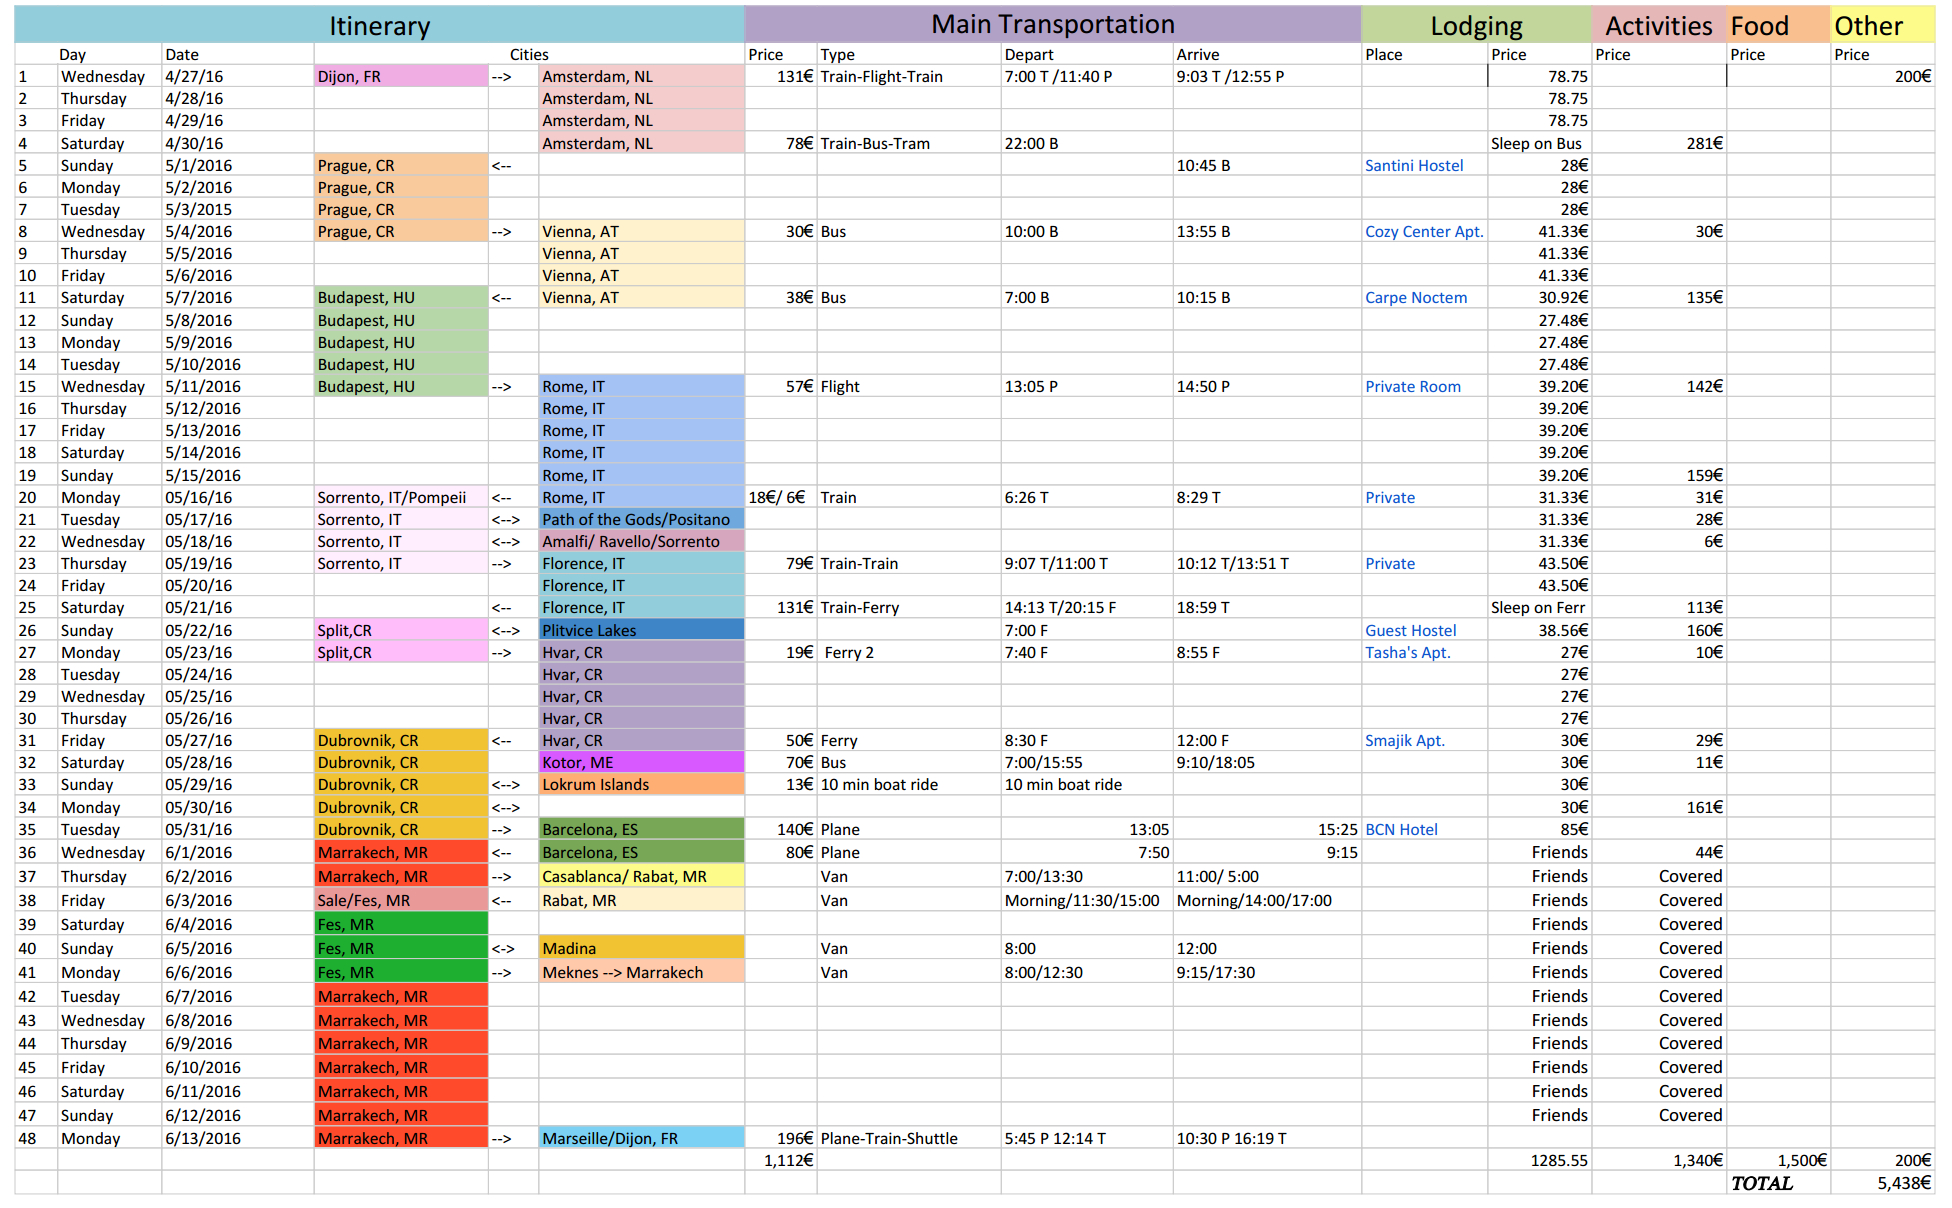Click the Lodging header cell
This screenshot has width=1952, height=1208.
tap(1475, 26)
